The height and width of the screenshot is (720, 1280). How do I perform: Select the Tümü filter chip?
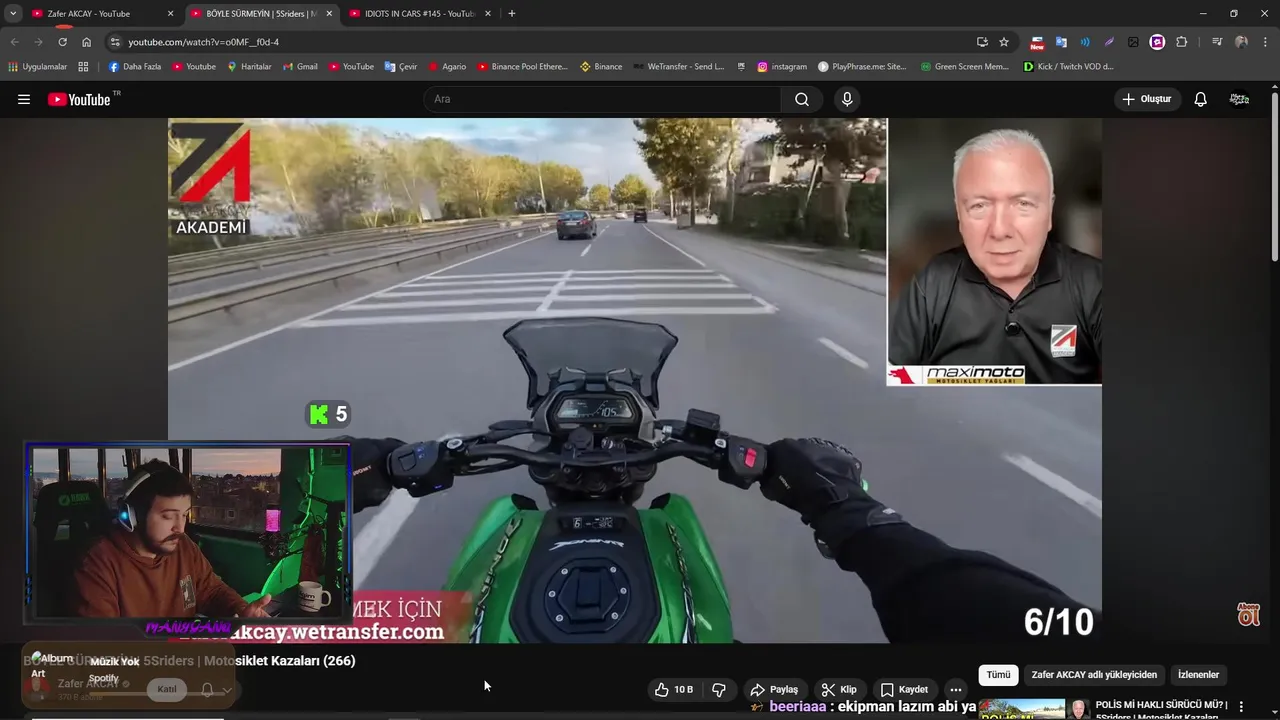click(x=998, y=675)
